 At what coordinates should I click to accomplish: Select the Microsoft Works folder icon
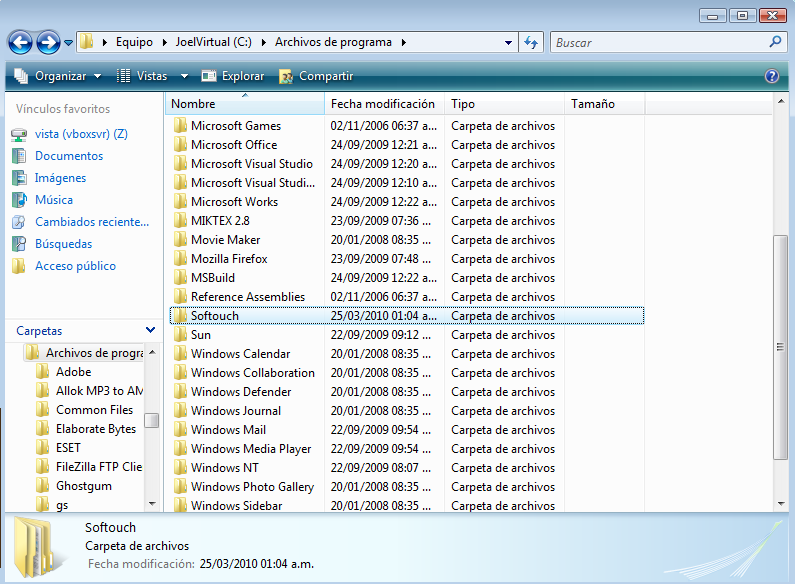(x=180, y=201)
